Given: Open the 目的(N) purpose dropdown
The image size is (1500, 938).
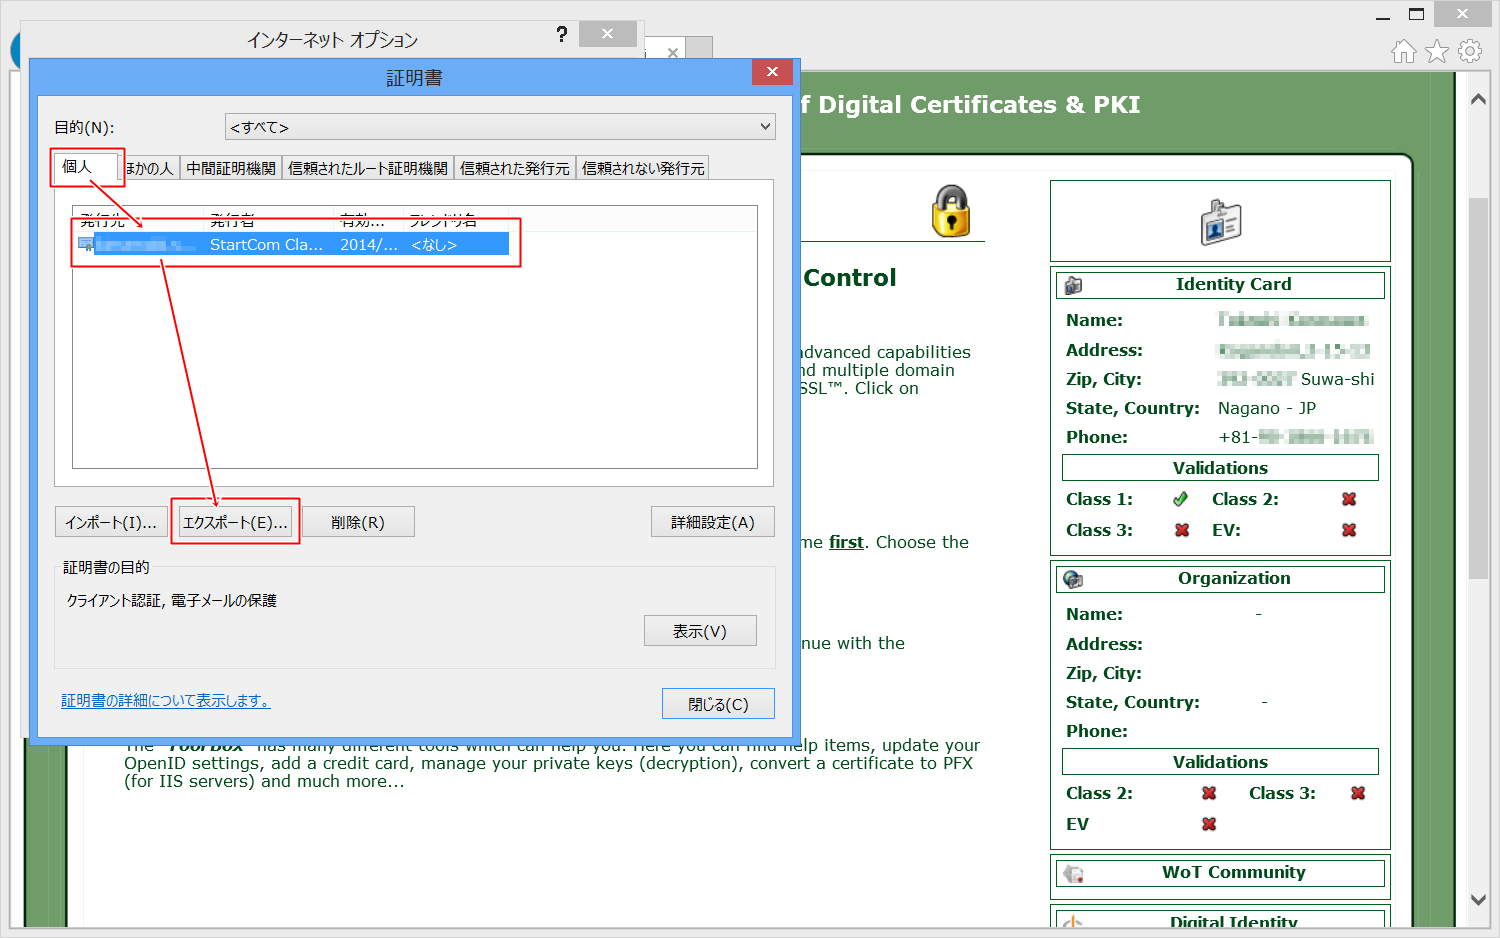Looking at the screenshot, I should pos(500,127).
